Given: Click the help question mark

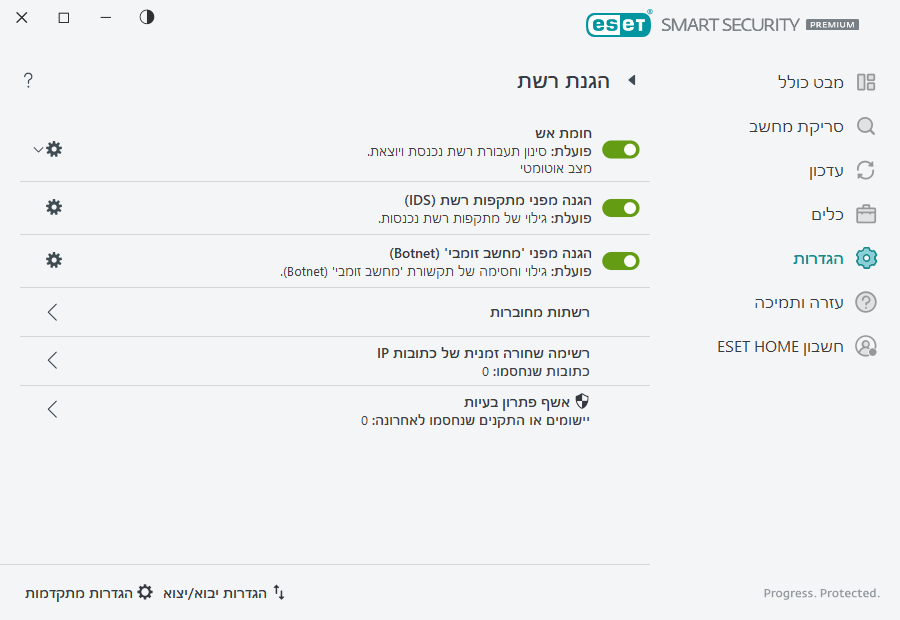Looking at the screenshot, I should click(x=28, y=81).
